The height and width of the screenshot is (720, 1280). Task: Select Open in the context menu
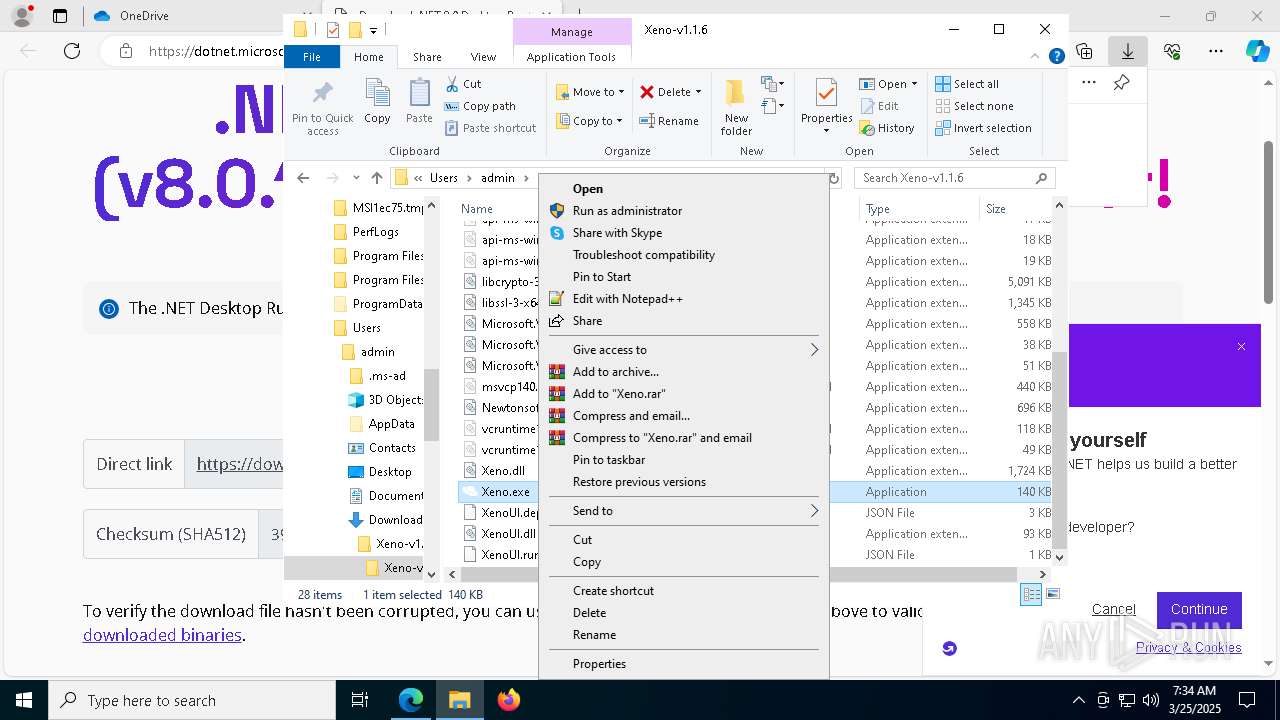683,189
